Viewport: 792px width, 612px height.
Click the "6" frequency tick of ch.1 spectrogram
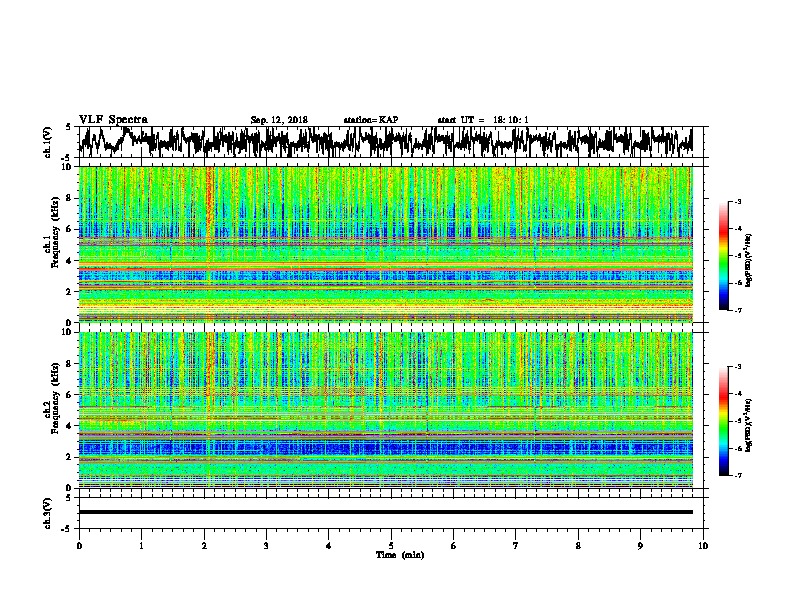pyautogui.click(x=70, y=229)
